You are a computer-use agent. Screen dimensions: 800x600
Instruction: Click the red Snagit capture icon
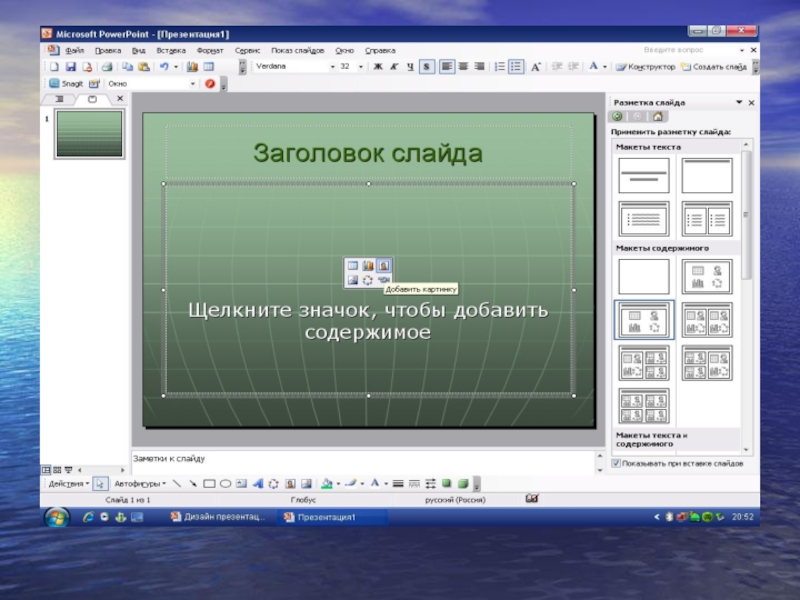click(210, 84)
